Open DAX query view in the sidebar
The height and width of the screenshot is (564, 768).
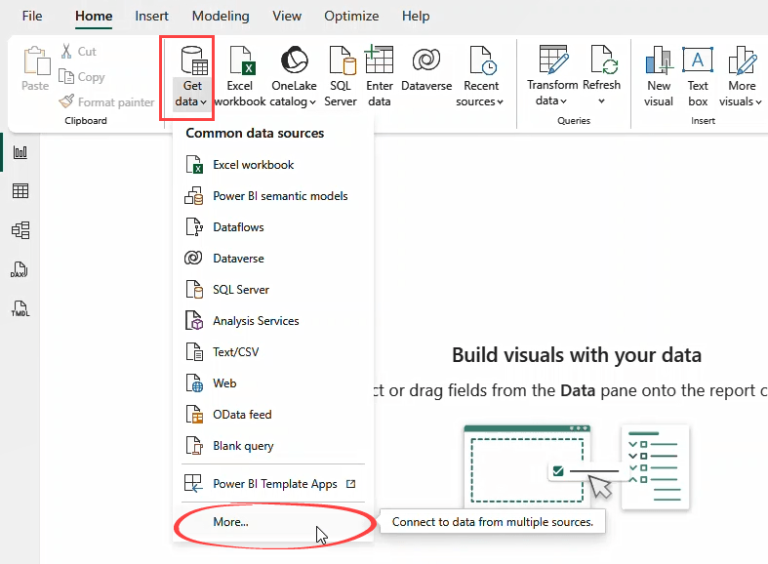(19, 270)
